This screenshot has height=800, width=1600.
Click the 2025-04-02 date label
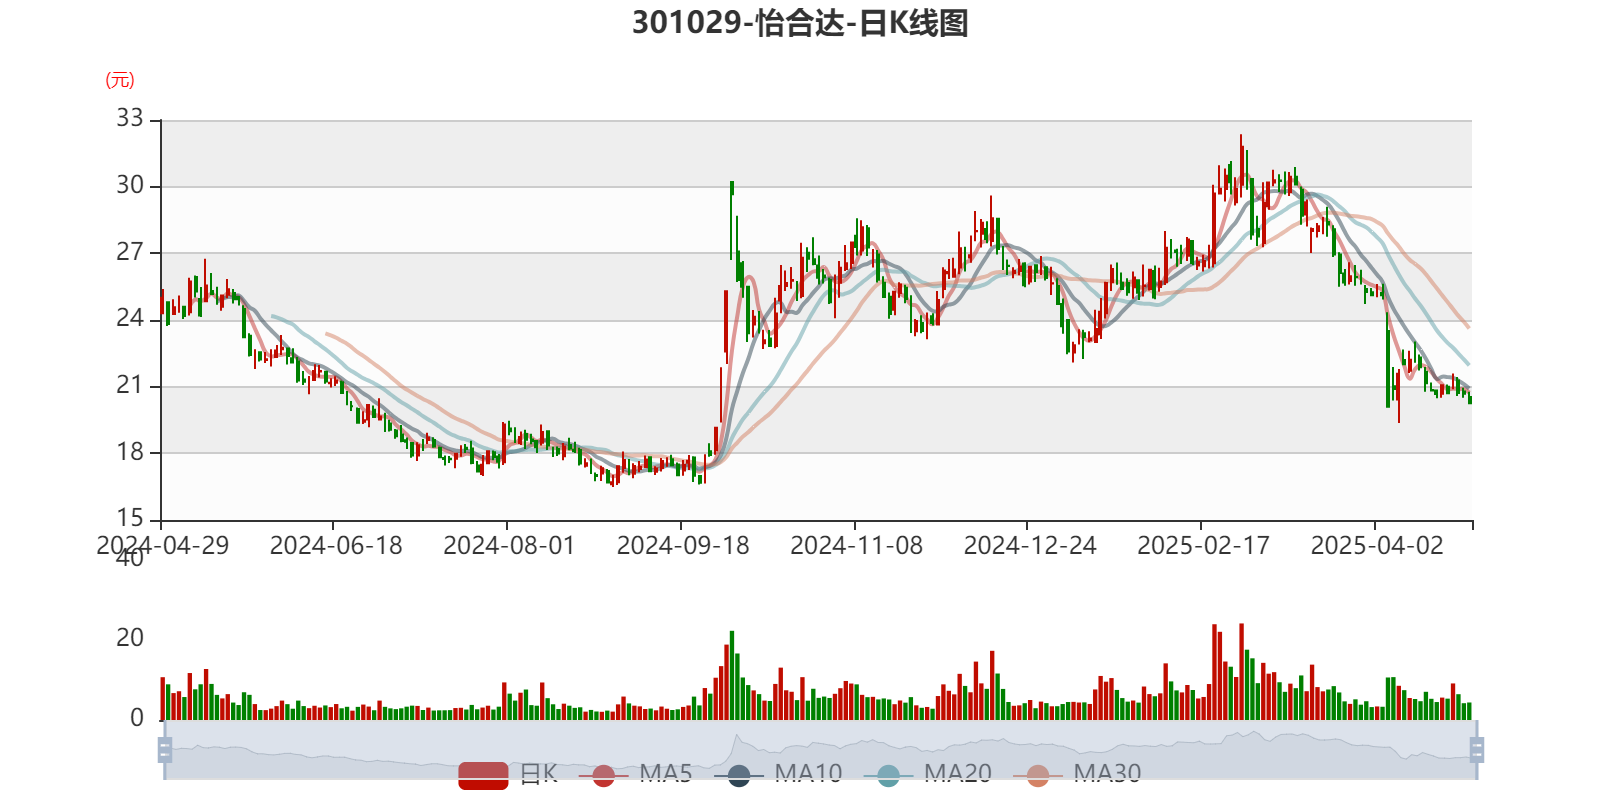coord(1377,546)
